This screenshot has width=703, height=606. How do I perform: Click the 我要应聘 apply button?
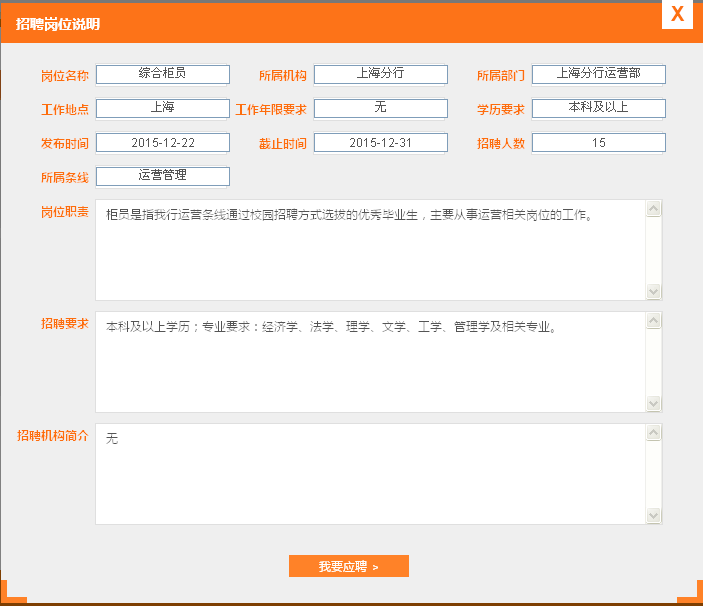348,566
